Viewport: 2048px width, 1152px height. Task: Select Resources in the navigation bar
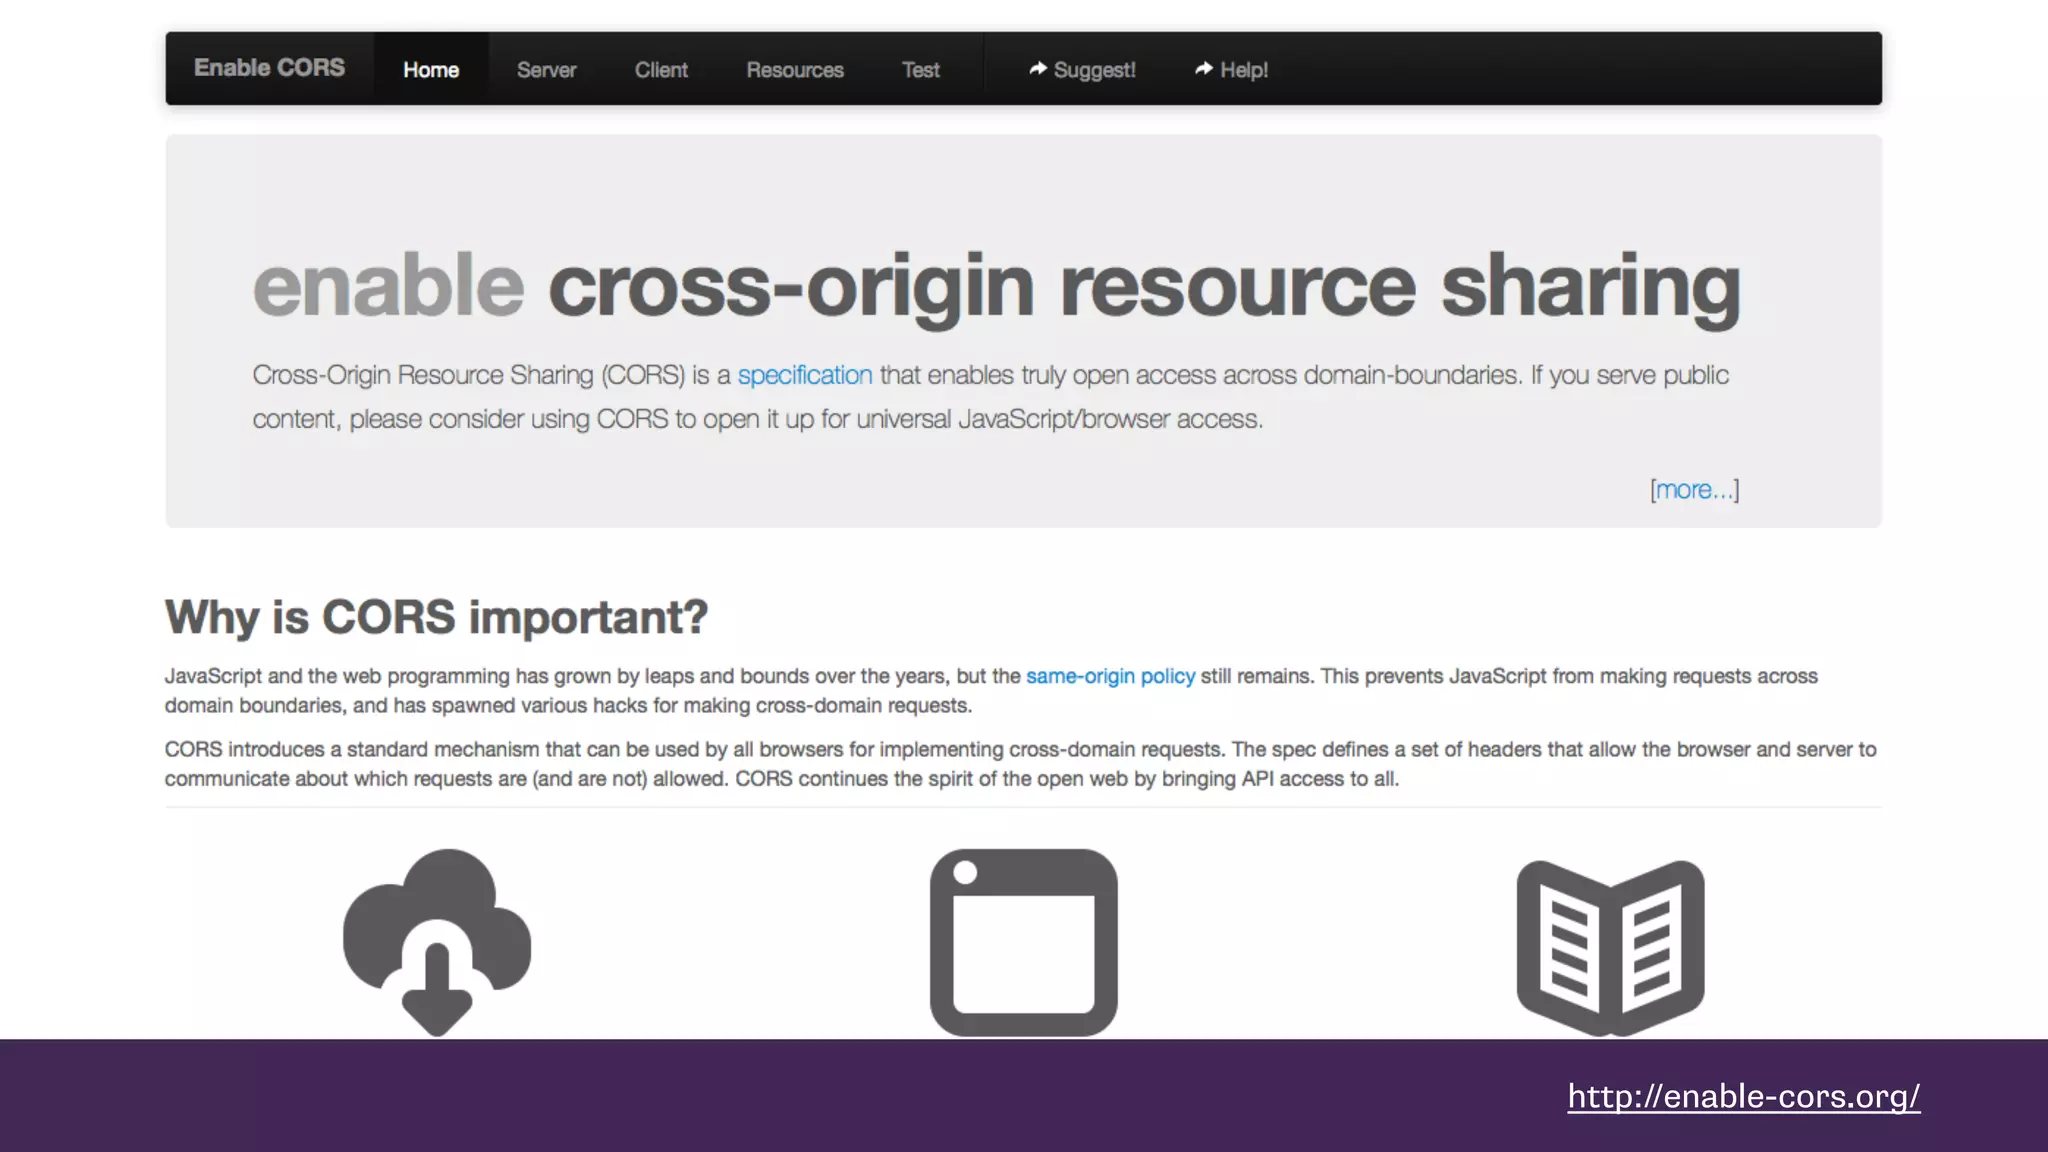point(795,70)
